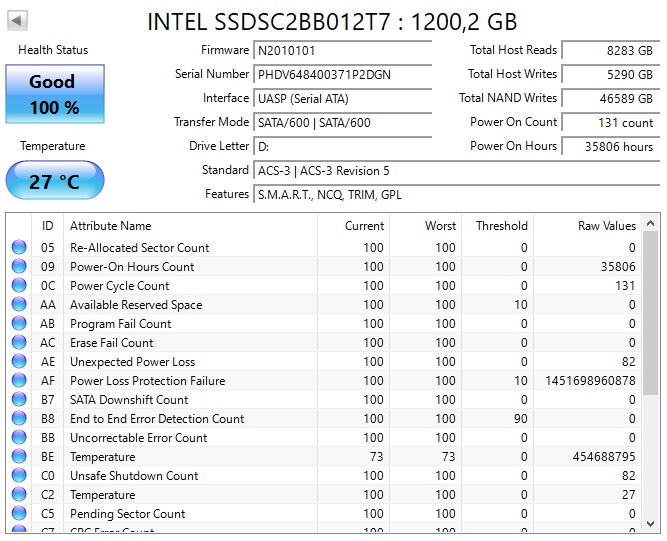Click the previous disk arrow button
This screenshot has width=667, height=541.
17,21
